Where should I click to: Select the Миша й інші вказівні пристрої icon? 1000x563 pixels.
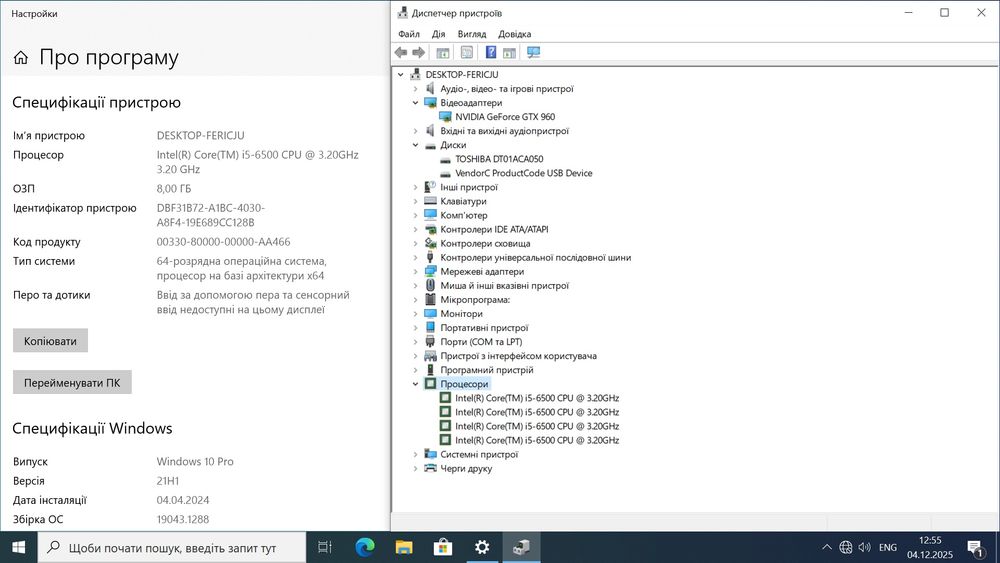pyautogui.click(x=430, y=285)
